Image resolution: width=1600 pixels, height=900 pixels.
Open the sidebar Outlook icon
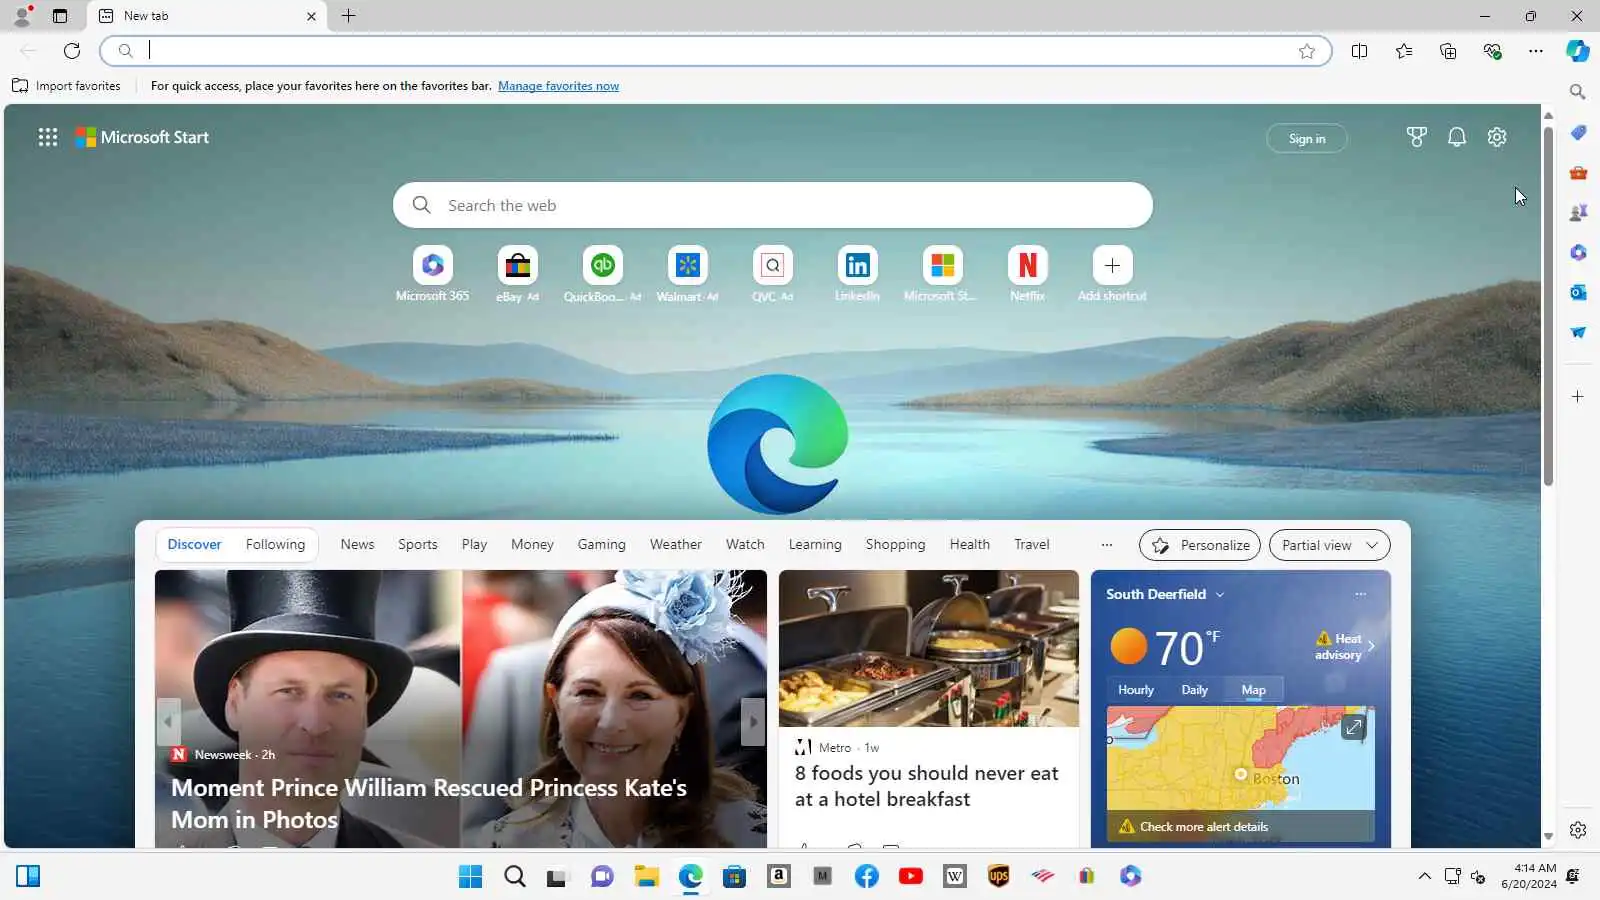coord(1578,292)
